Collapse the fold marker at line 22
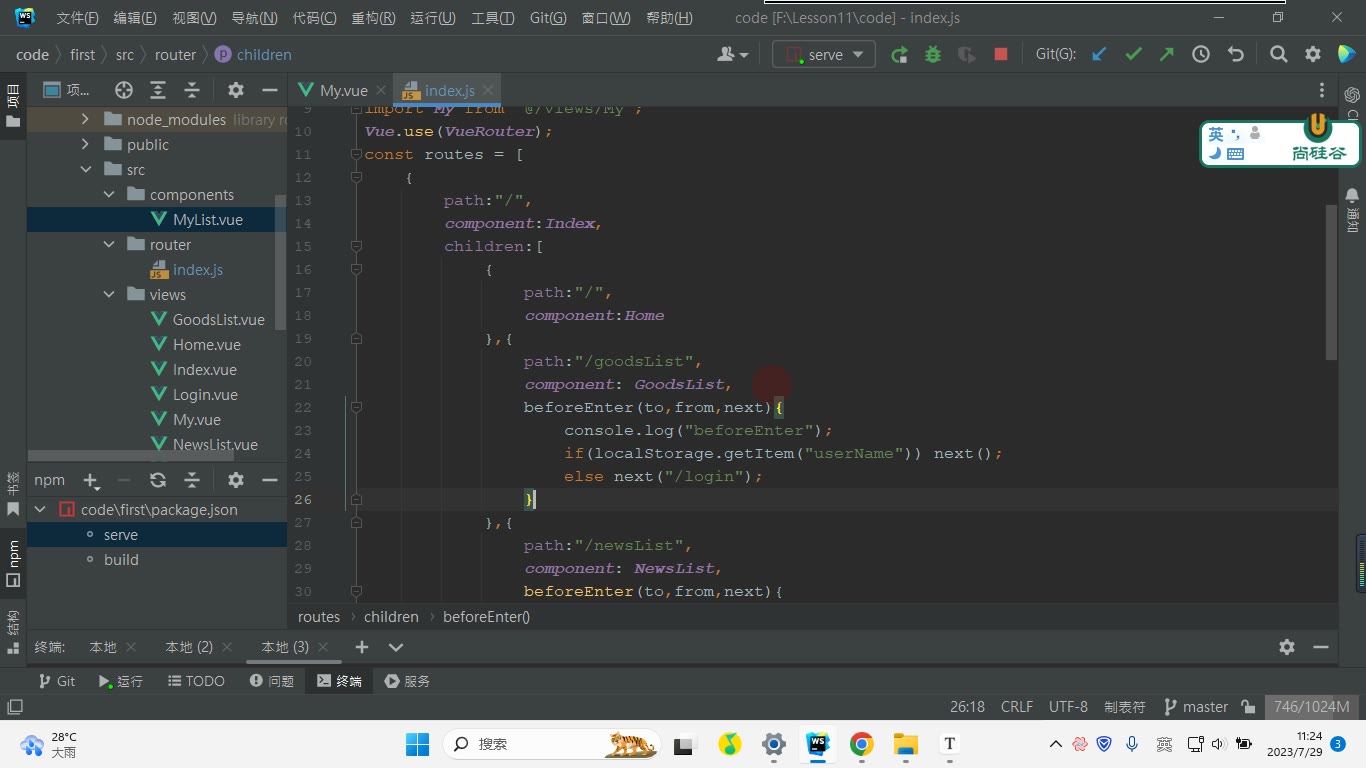Image resolution: width=1366 pixels, height=768 pixels. tap(356, 408)
